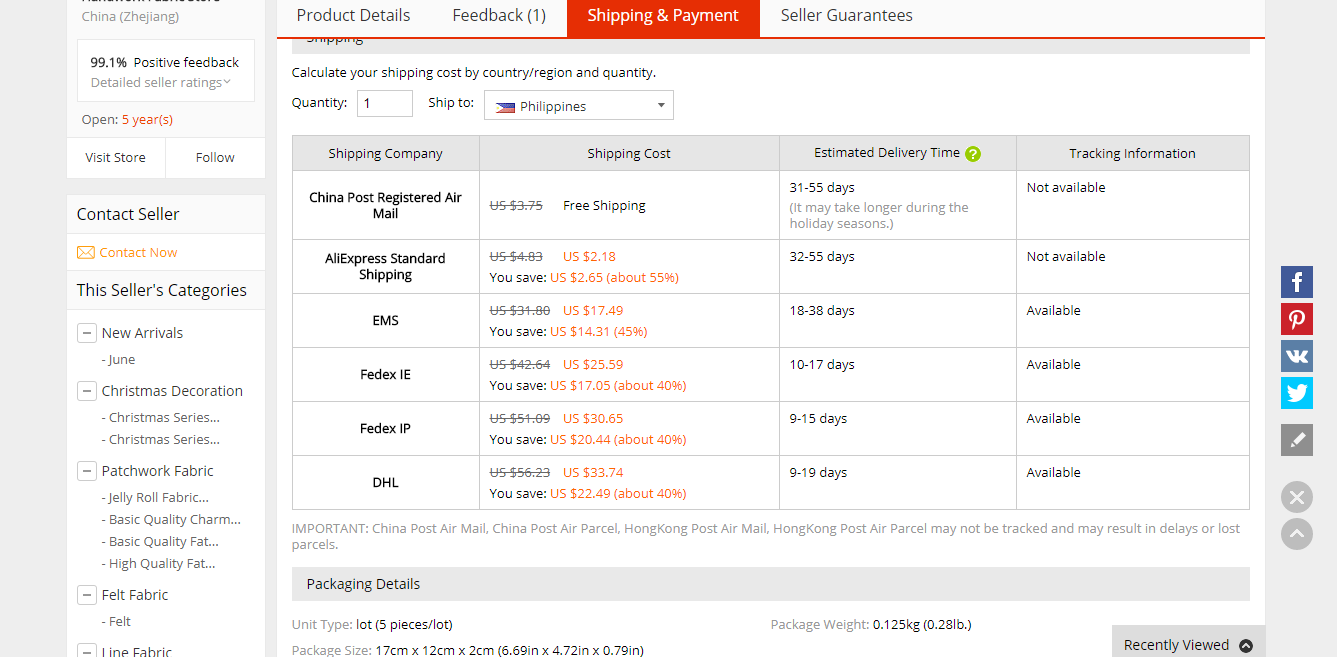Click the 10-17 days delivery estimate
Image resolution: width=1337 pixels, height=657 pixels.
(822, 365)
